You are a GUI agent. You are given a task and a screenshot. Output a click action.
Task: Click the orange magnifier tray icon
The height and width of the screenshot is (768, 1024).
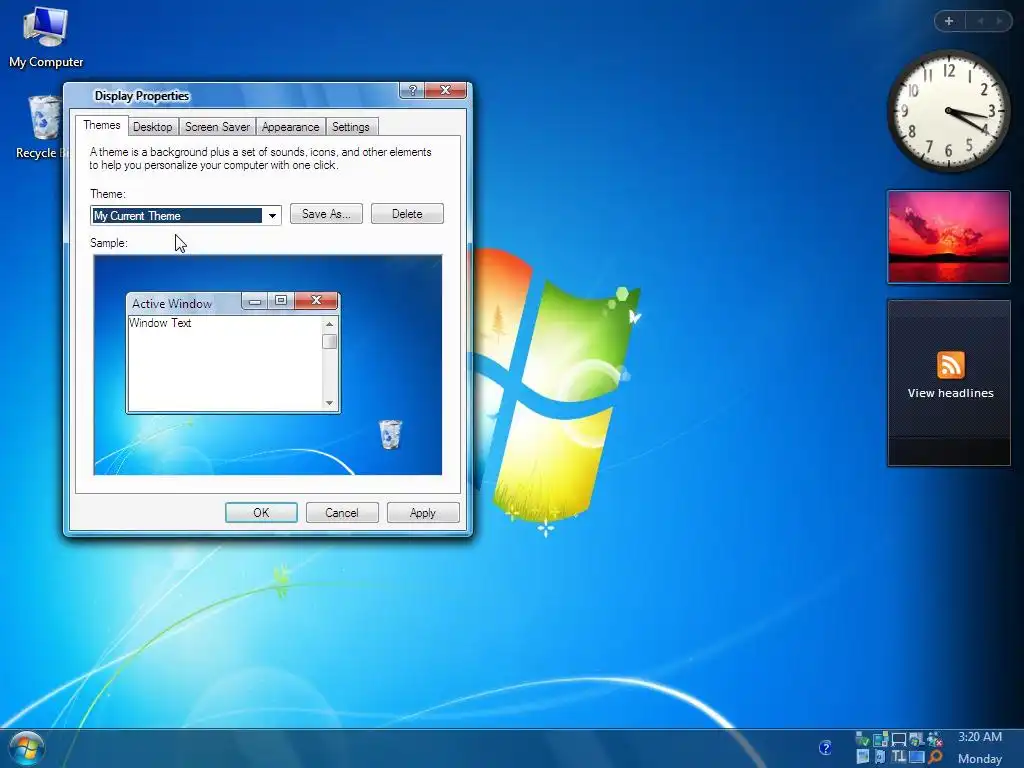click(935, 757)
